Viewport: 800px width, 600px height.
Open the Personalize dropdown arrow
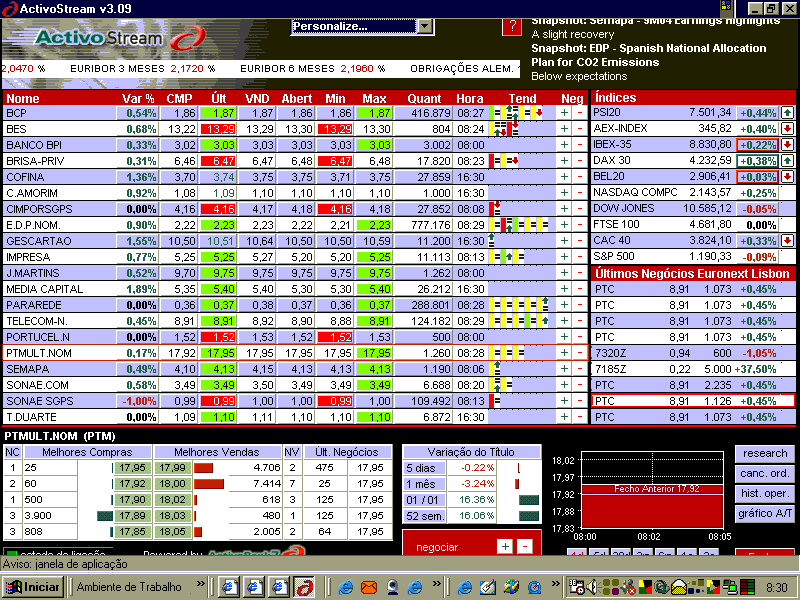click(x=425, y=27)
